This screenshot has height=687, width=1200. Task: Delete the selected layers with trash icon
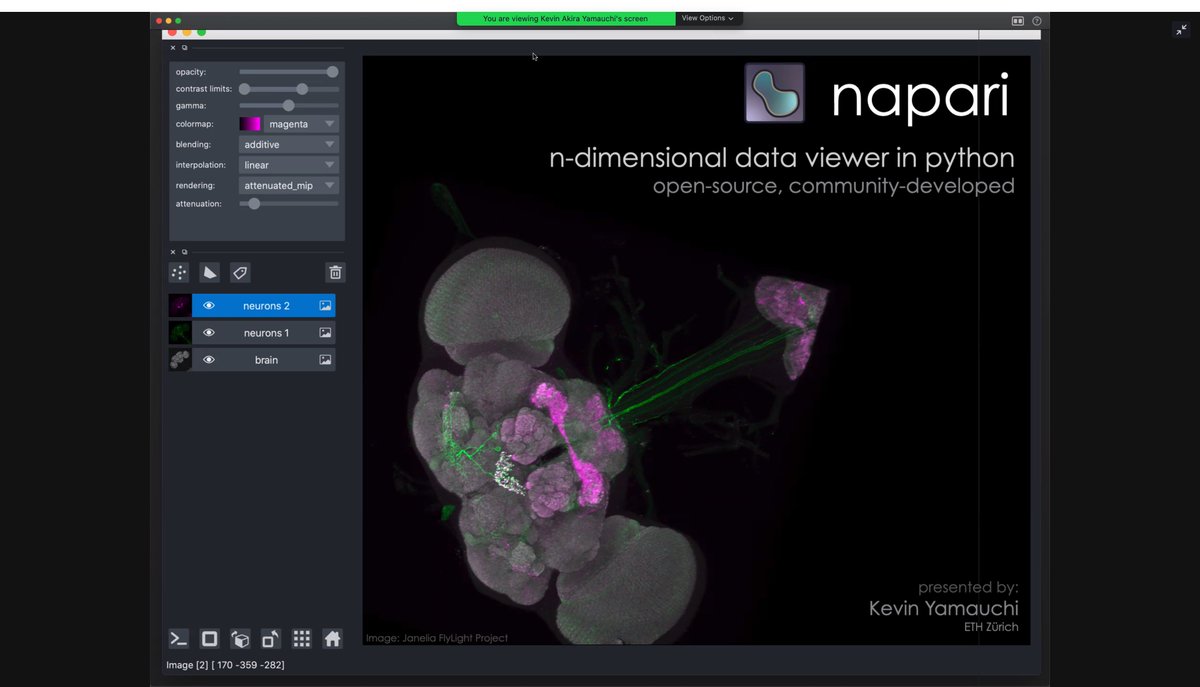335,272
